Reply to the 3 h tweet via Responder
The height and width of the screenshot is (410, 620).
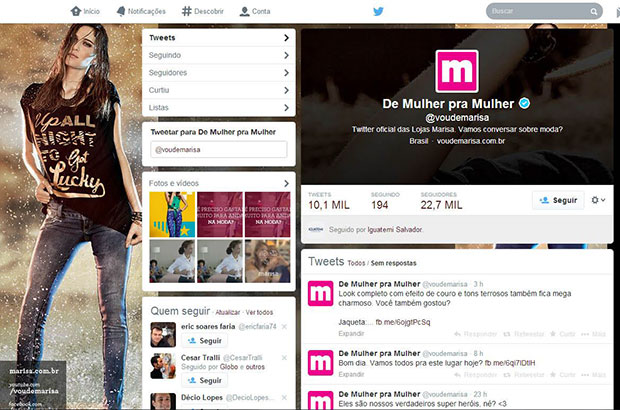476,334
